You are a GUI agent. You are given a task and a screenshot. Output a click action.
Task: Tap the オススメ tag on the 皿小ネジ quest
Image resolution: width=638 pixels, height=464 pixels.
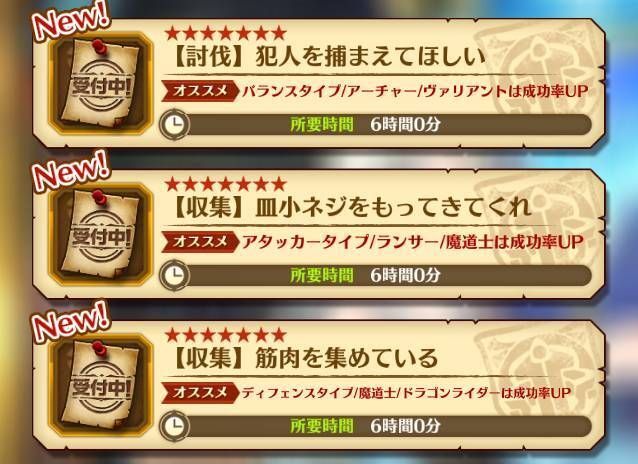click(199, 242)
